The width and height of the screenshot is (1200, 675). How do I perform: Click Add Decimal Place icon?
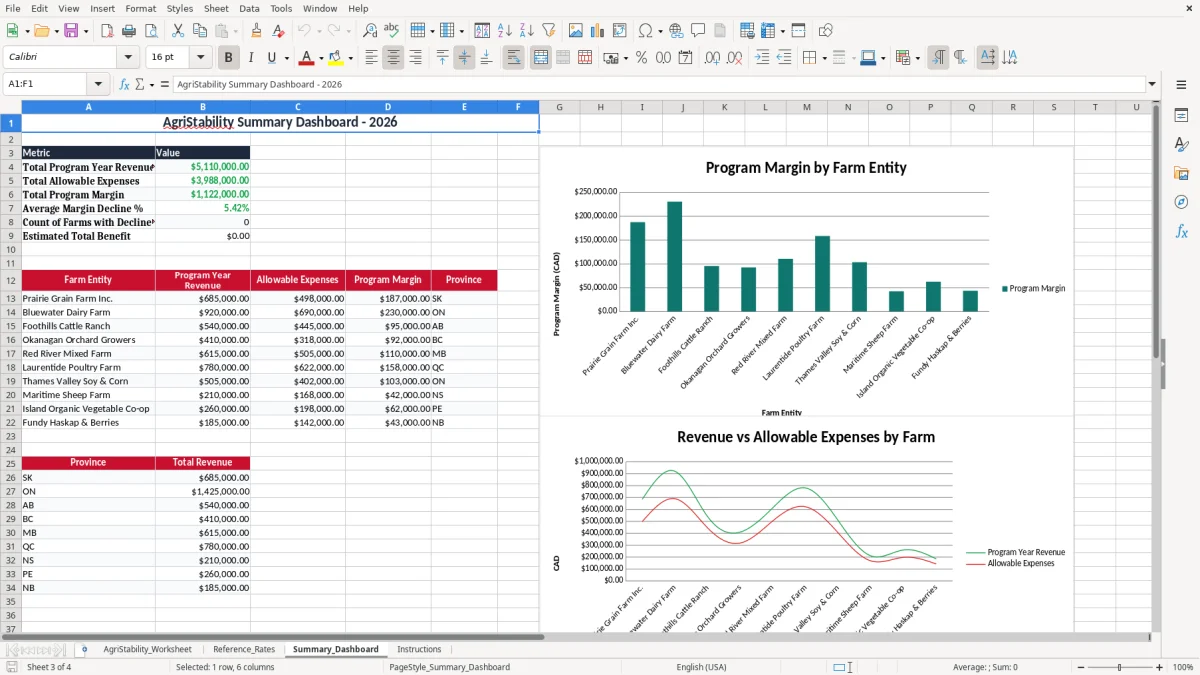click(712, 58)
